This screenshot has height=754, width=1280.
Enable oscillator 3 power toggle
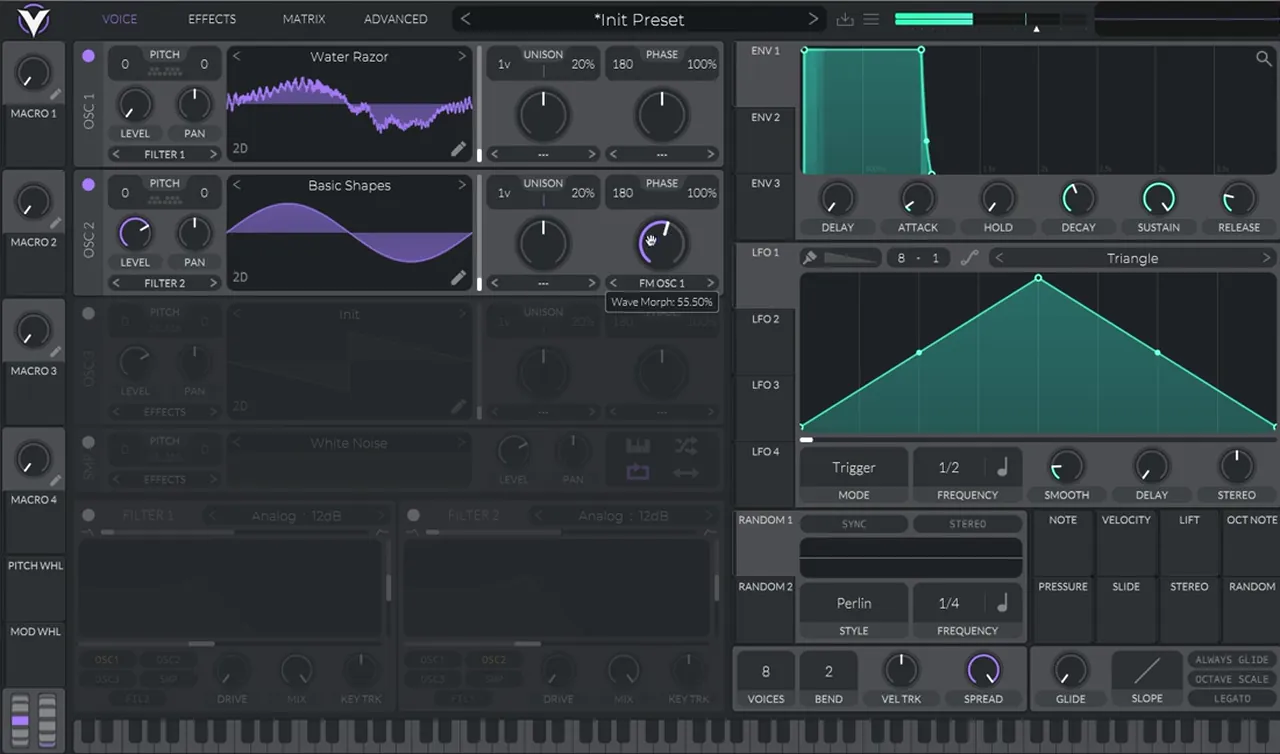point(88,313)
